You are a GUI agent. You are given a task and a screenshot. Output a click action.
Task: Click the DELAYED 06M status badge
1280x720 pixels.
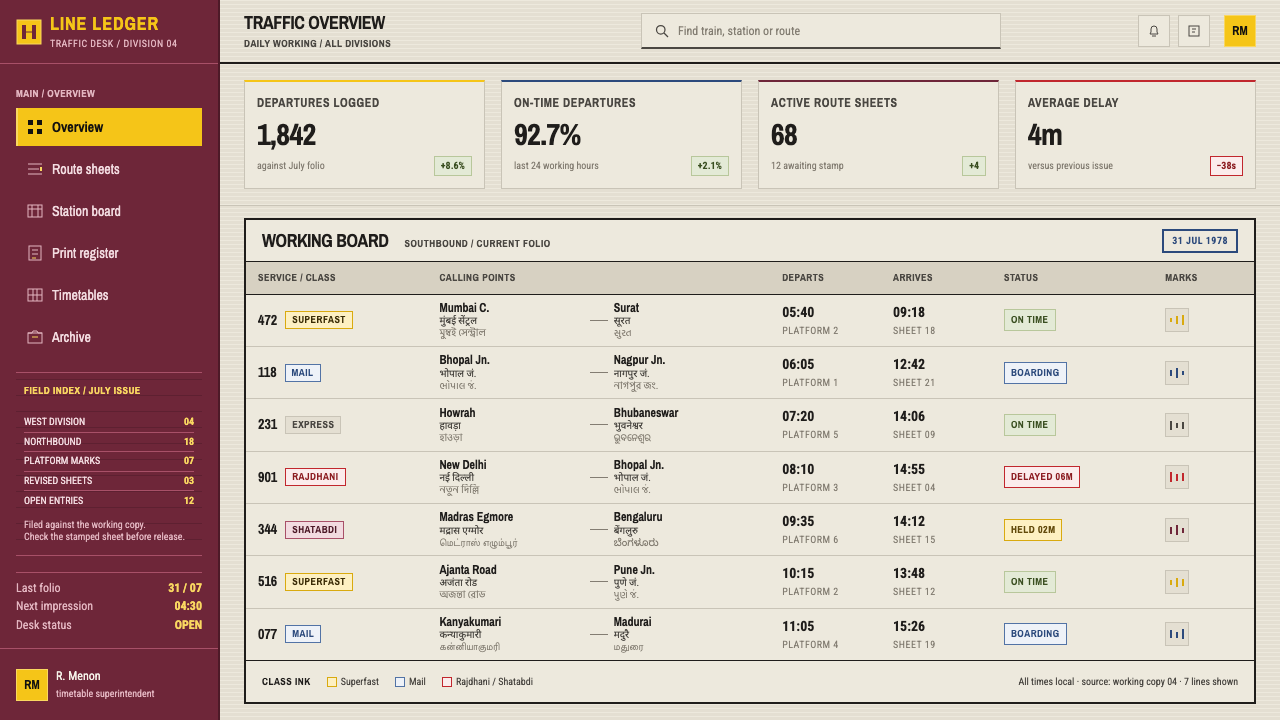[1042, 477]
